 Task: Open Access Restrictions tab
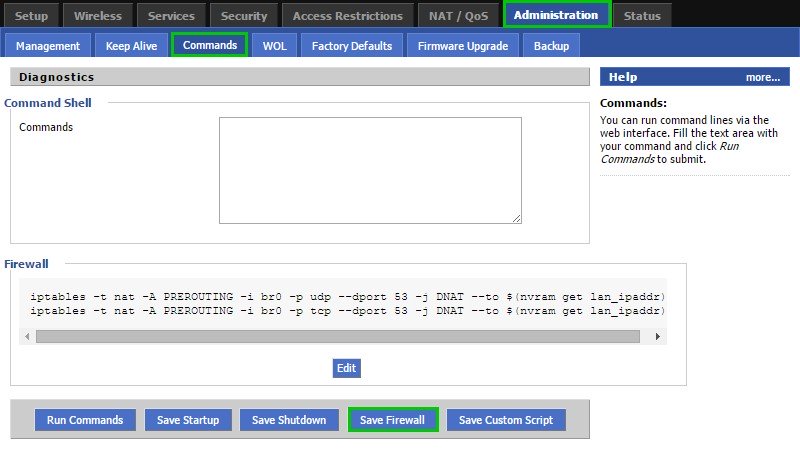pos(348,15)
